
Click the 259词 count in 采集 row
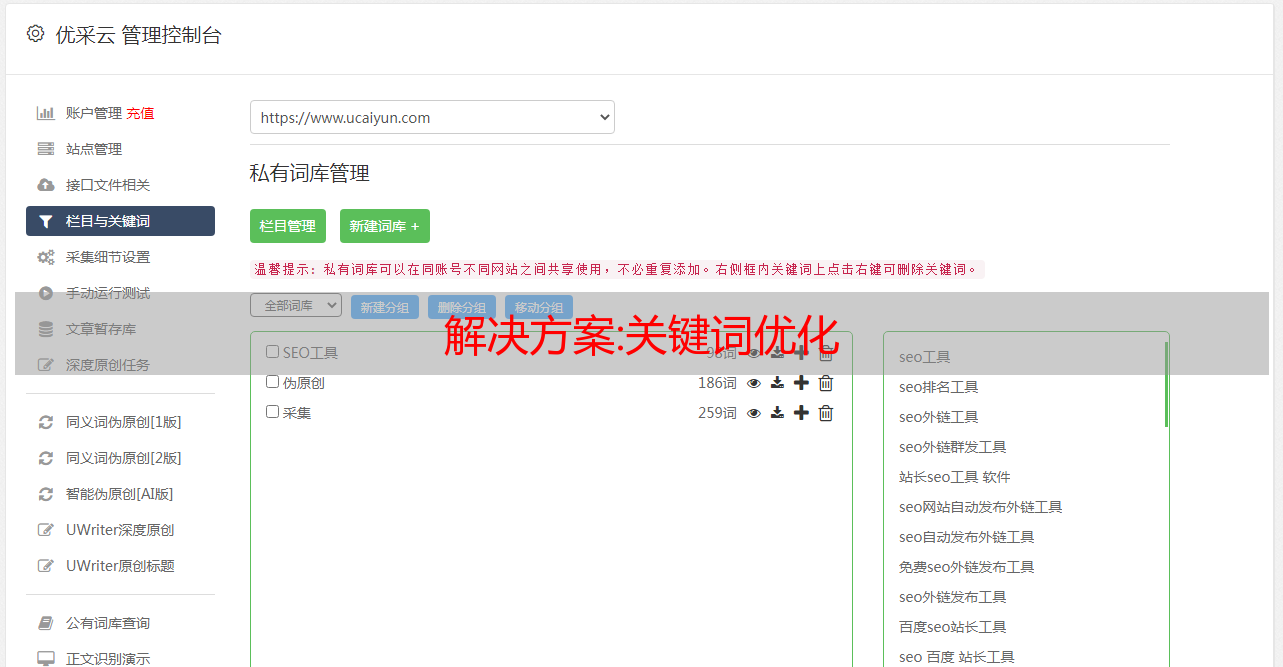(x=717, y=413)
